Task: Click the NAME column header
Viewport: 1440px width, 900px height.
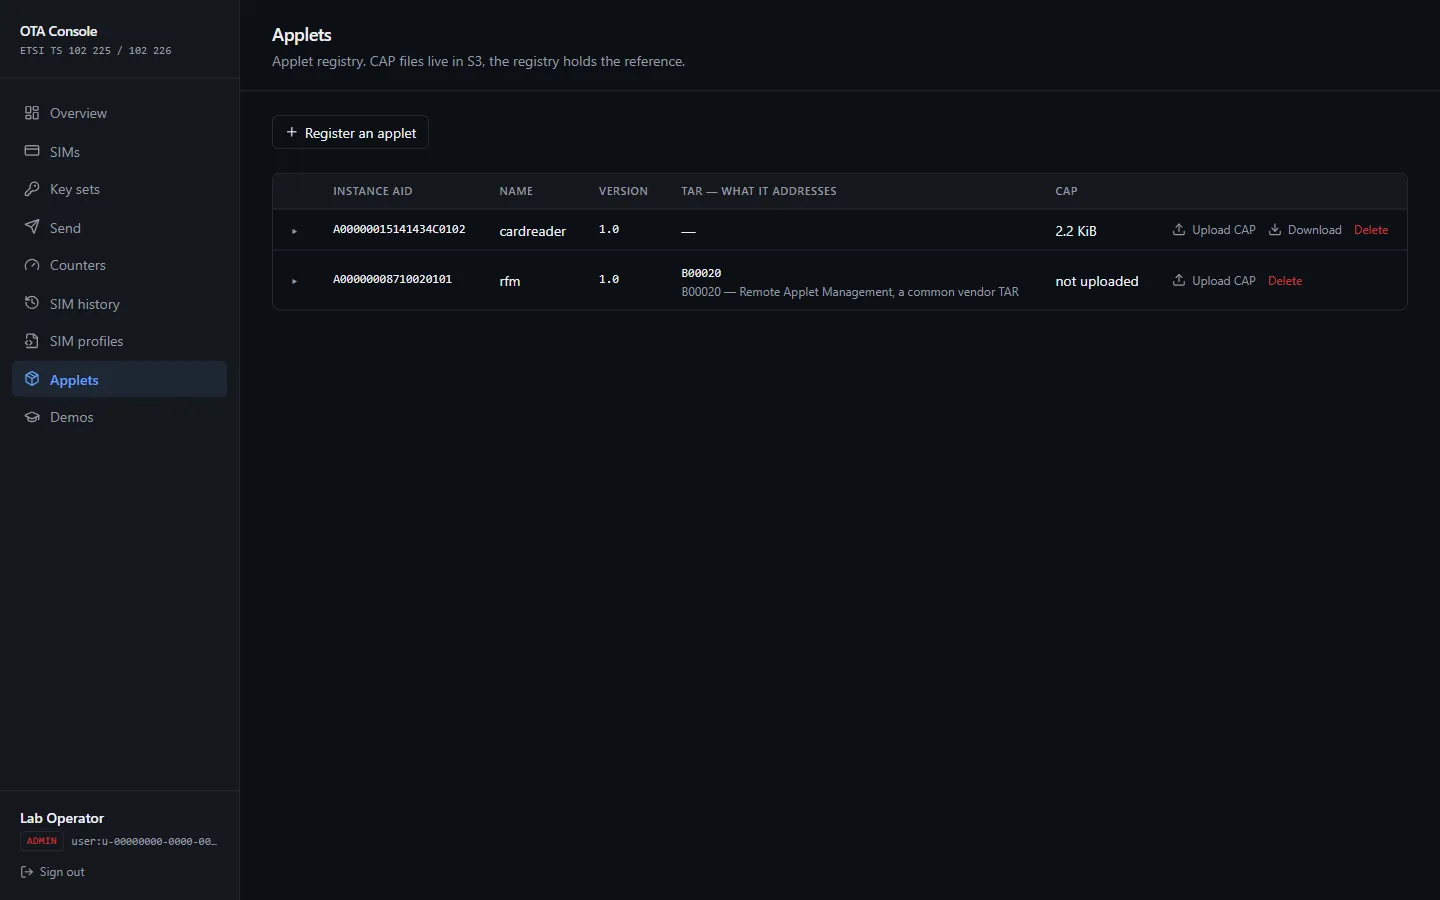Action: click(516, 191)
